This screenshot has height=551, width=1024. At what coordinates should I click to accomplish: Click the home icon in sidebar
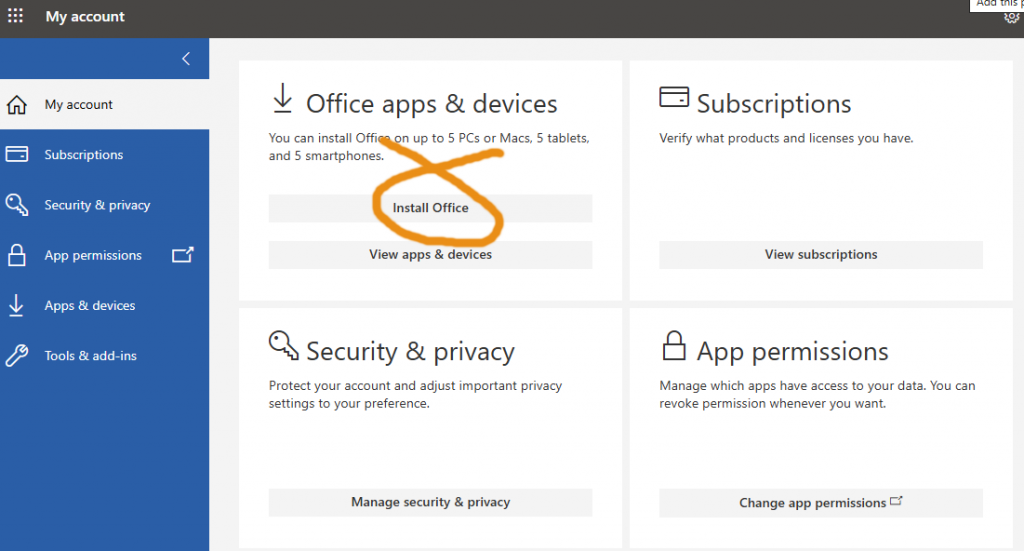click(x=17, y=105)
